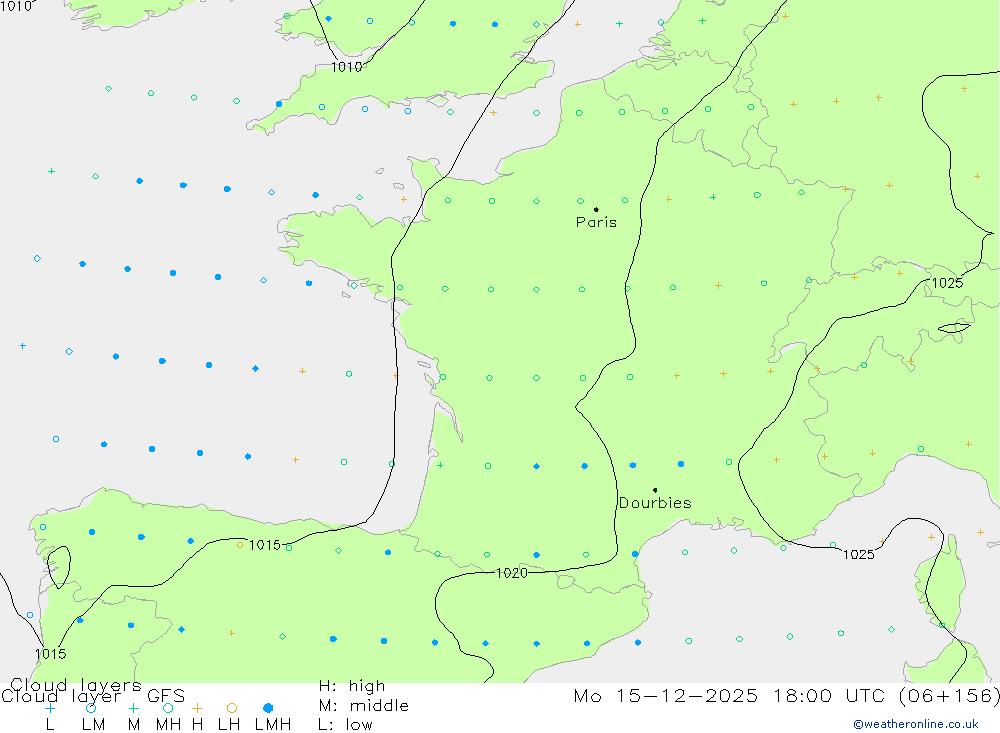This screenshot has width=1000, height=733.
Task: Select the Dourbies city label
Action: (x=655, y=503)
